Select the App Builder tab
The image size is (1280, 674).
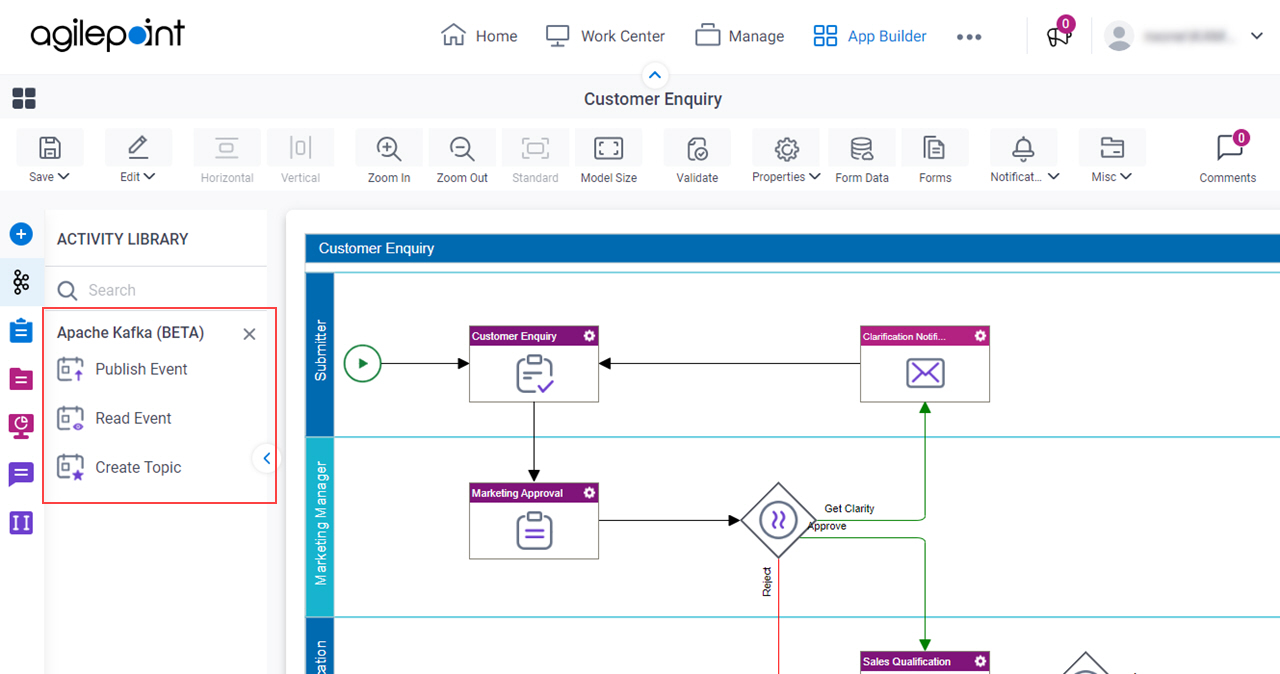click(x=870, y=36)
